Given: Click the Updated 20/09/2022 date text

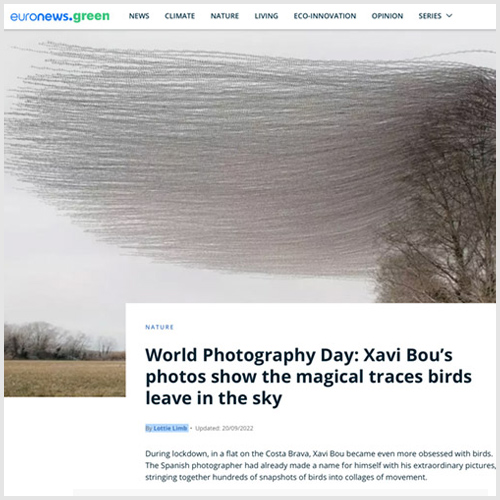Looking at the screenshot, I should (x=224, y=428).
